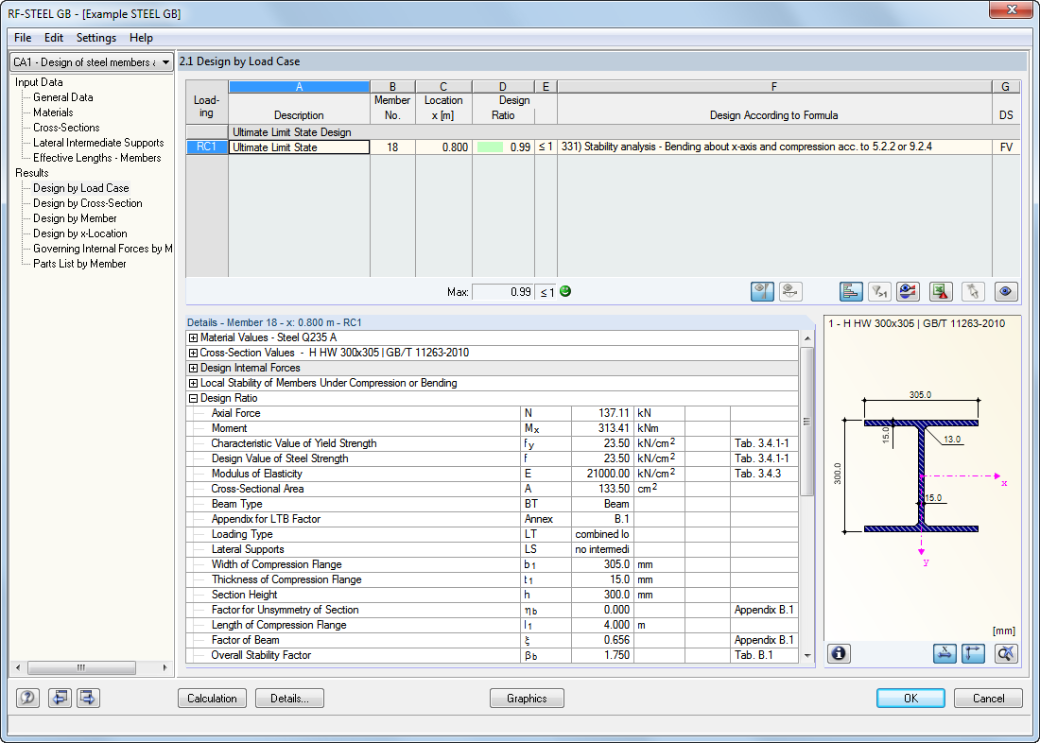Collapse the Design Ratio section
This screenshot has height=743, width=1040.
(x=194, y=399)
